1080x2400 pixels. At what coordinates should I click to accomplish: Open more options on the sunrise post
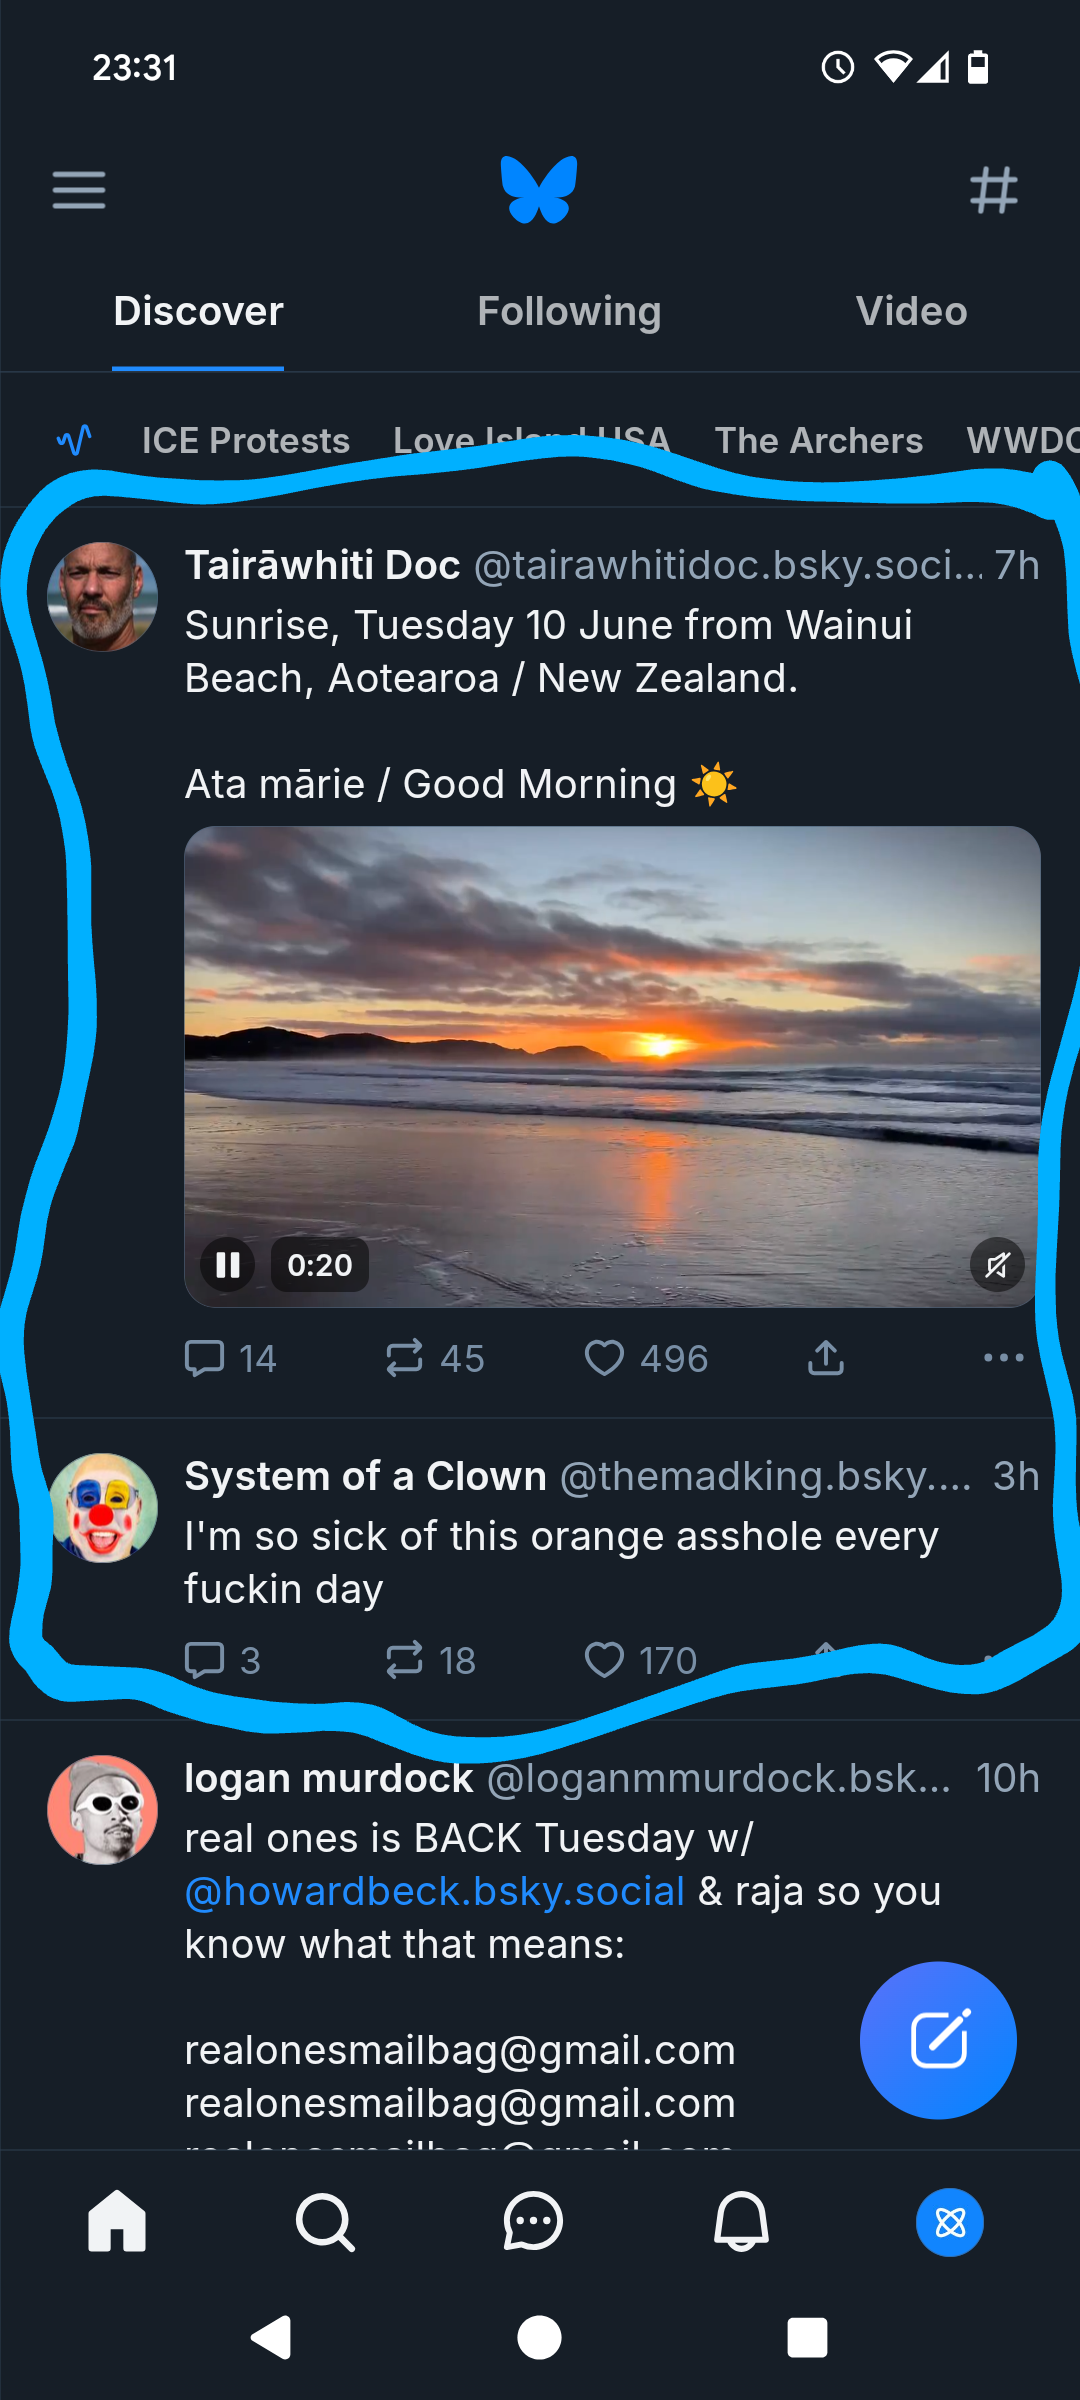tap(1003, 1357)
